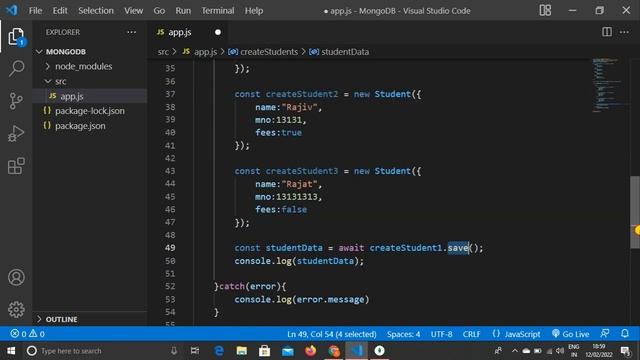Open the Explorer view in activity bar
Screen dimensions: 640x360
pos(16,37)
